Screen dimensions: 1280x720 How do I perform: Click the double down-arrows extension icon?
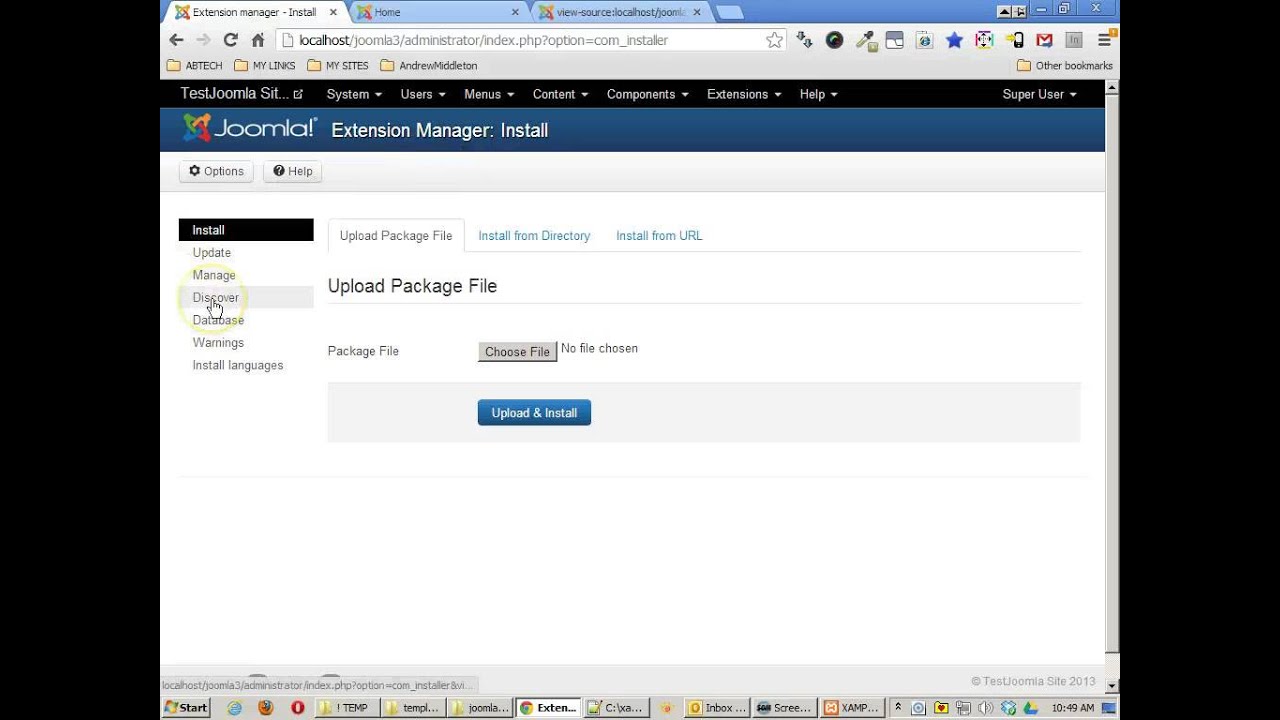[804, 40]
